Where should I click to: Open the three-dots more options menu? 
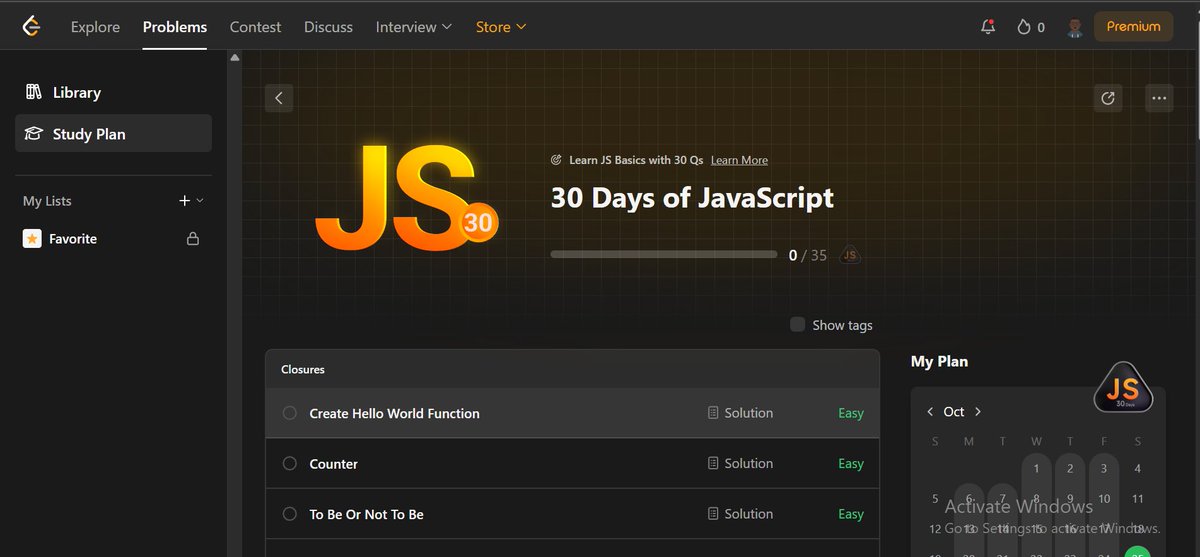(1159, 98)
